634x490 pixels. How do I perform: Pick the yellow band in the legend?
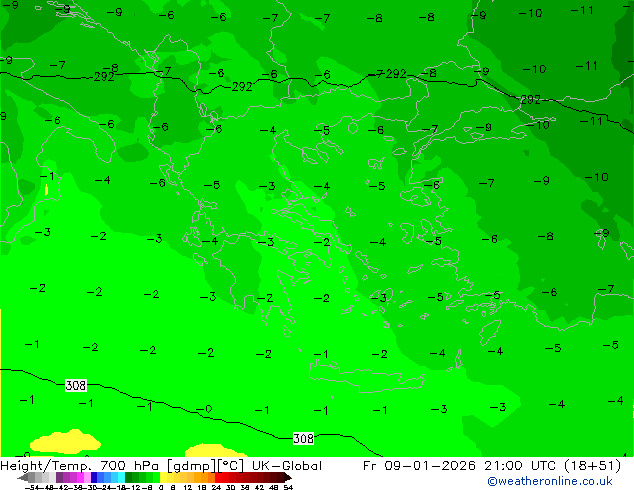coord(163,477)
